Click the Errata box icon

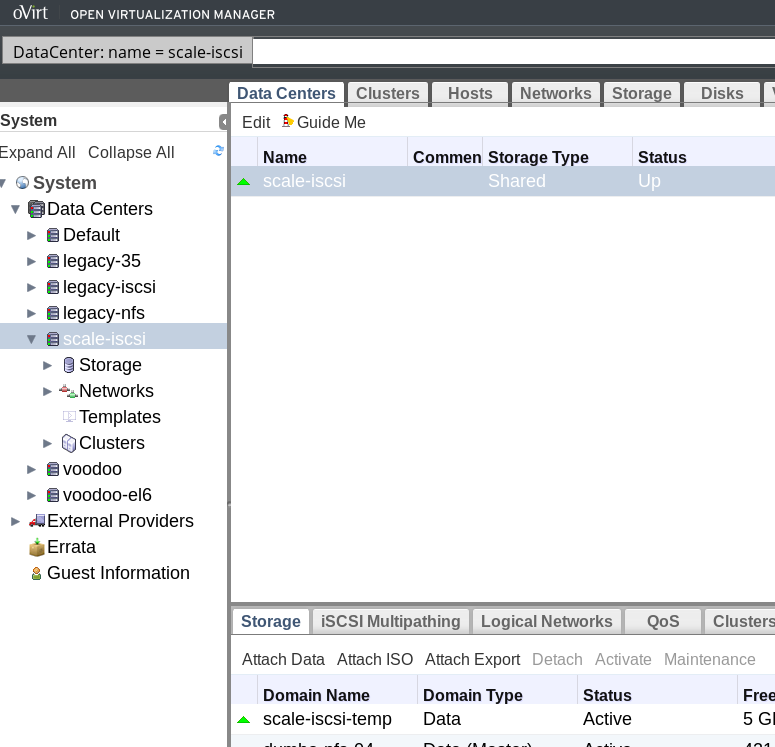coord(37,547)
